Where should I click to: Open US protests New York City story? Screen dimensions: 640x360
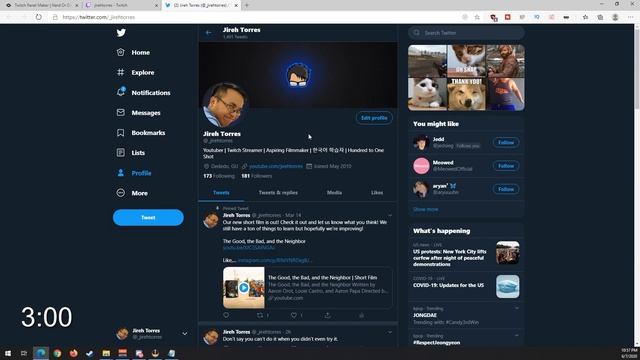pos(466,255)
